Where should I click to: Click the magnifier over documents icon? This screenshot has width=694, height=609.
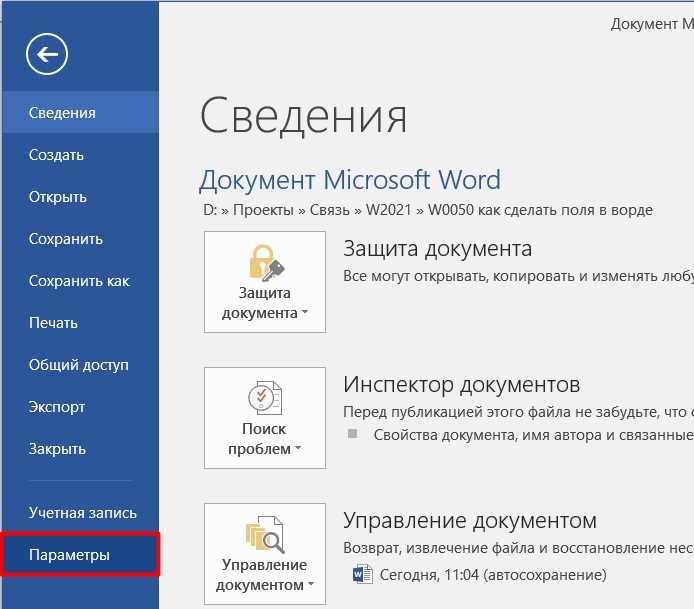point(265,534)
